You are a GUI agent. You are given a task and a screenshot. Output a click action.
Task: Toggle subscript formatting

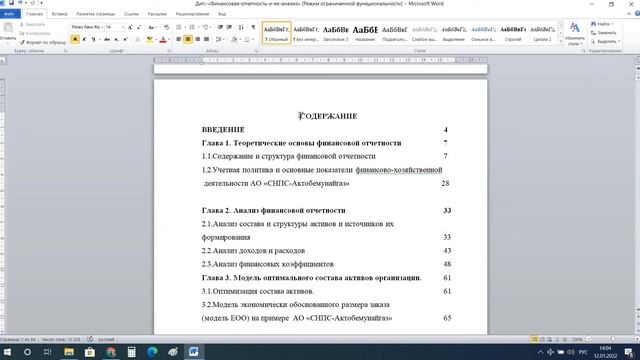pos(116,39)
